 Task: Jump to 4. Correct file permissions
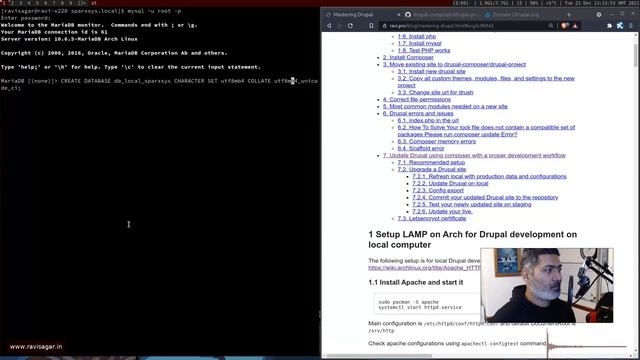pyautogui.click(x=417, y=99)
